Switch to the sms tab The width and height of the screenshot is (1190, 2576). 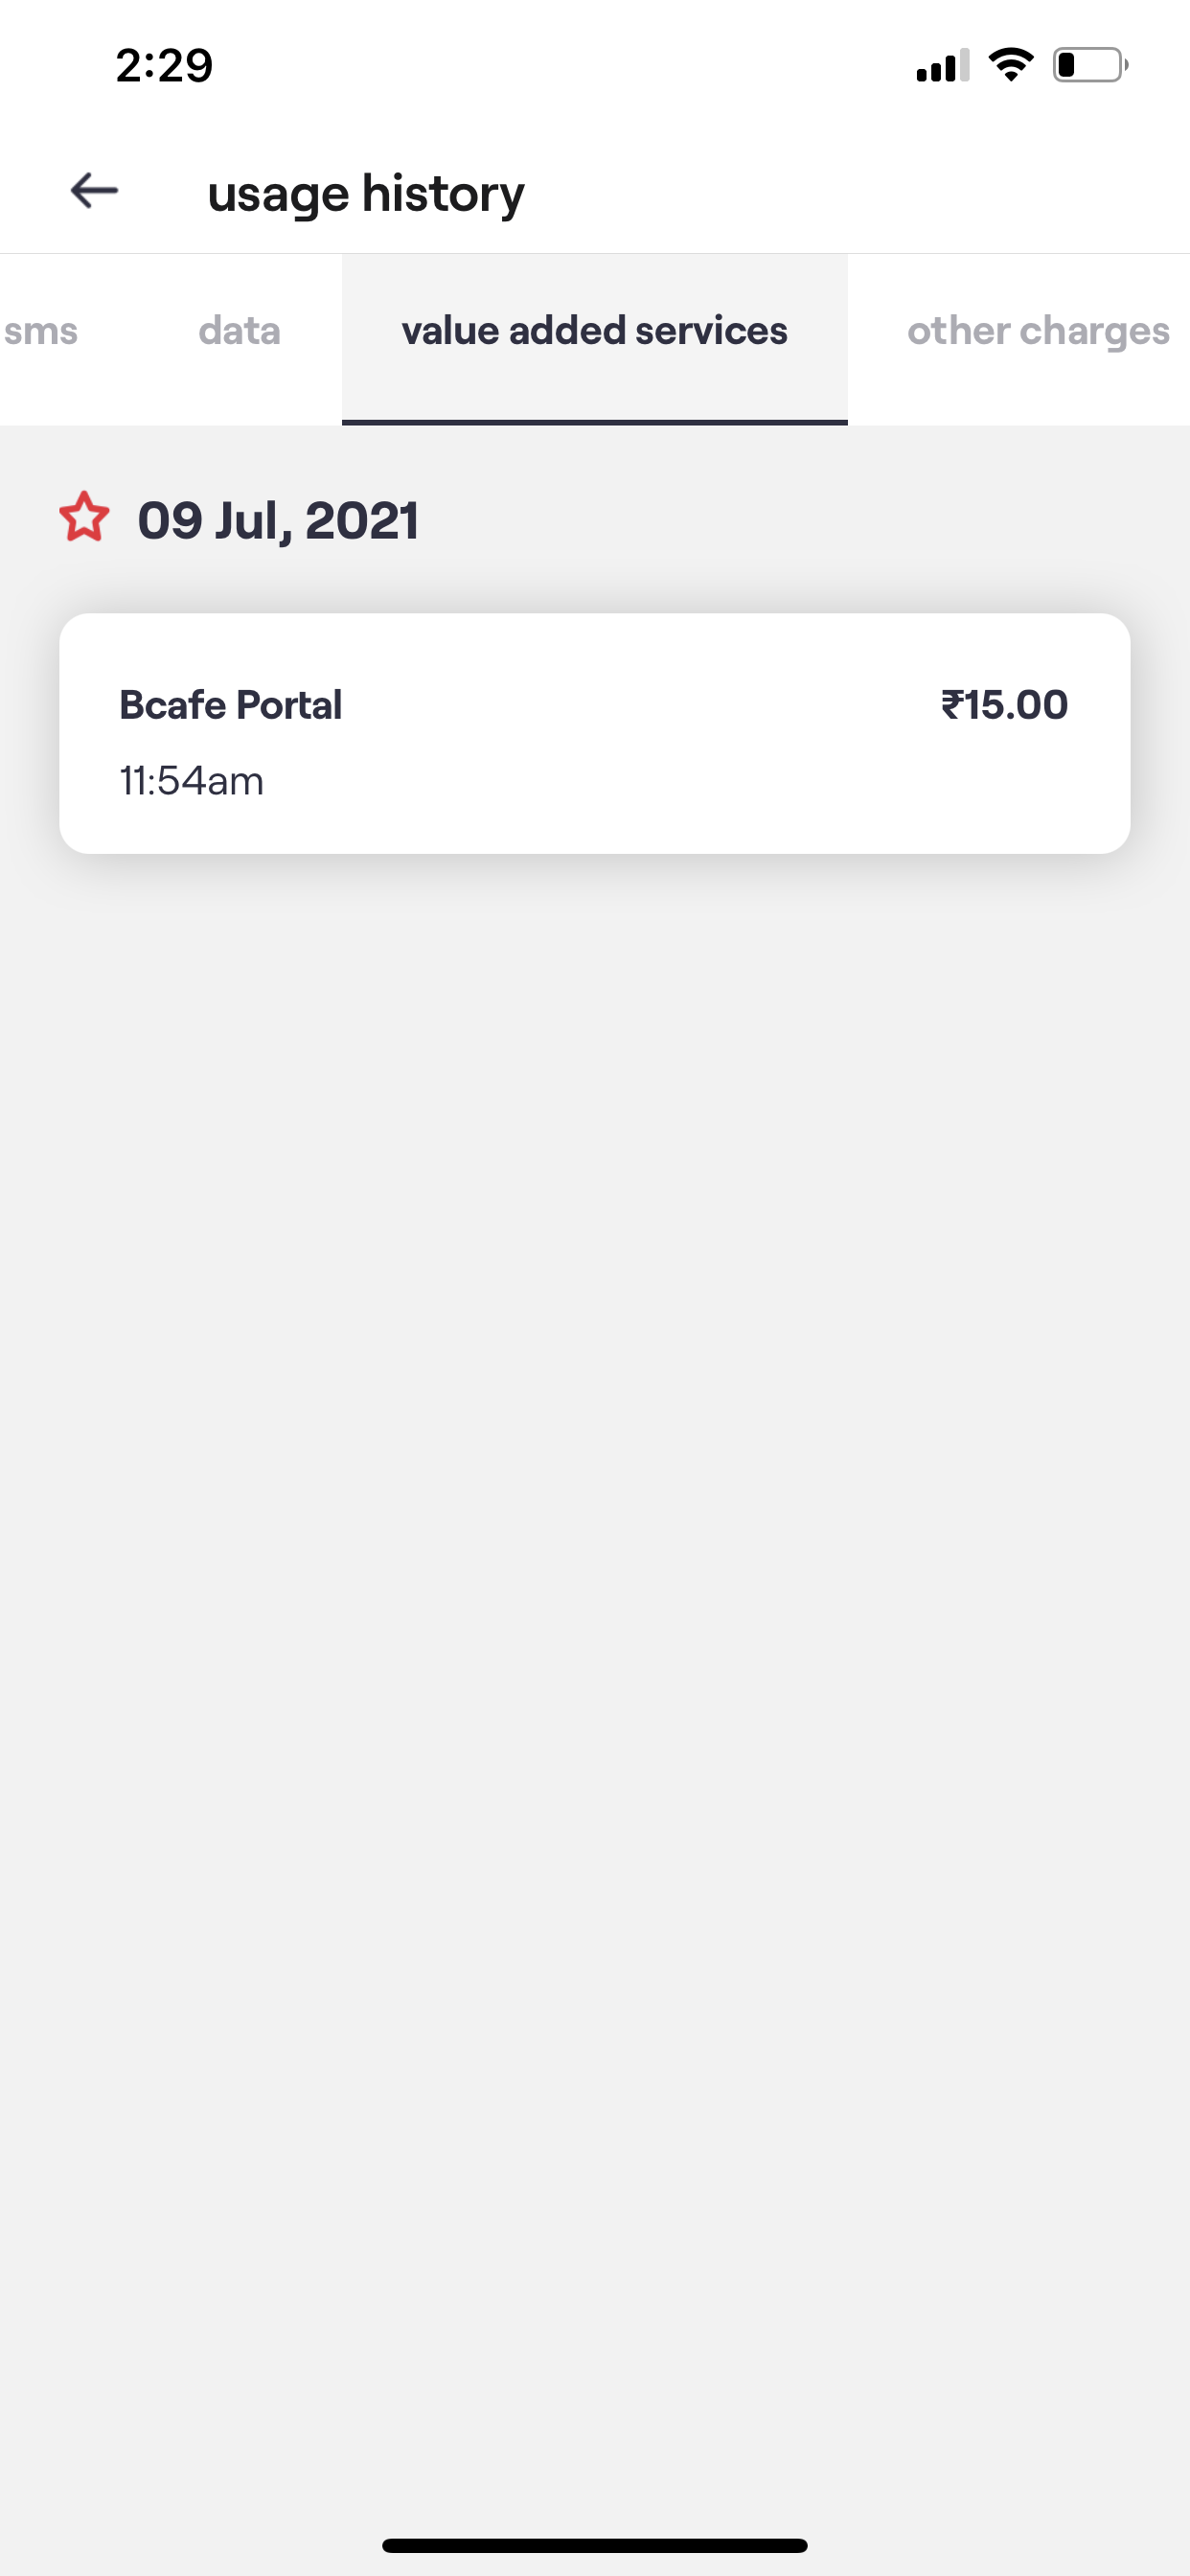[x=40, y=331]
